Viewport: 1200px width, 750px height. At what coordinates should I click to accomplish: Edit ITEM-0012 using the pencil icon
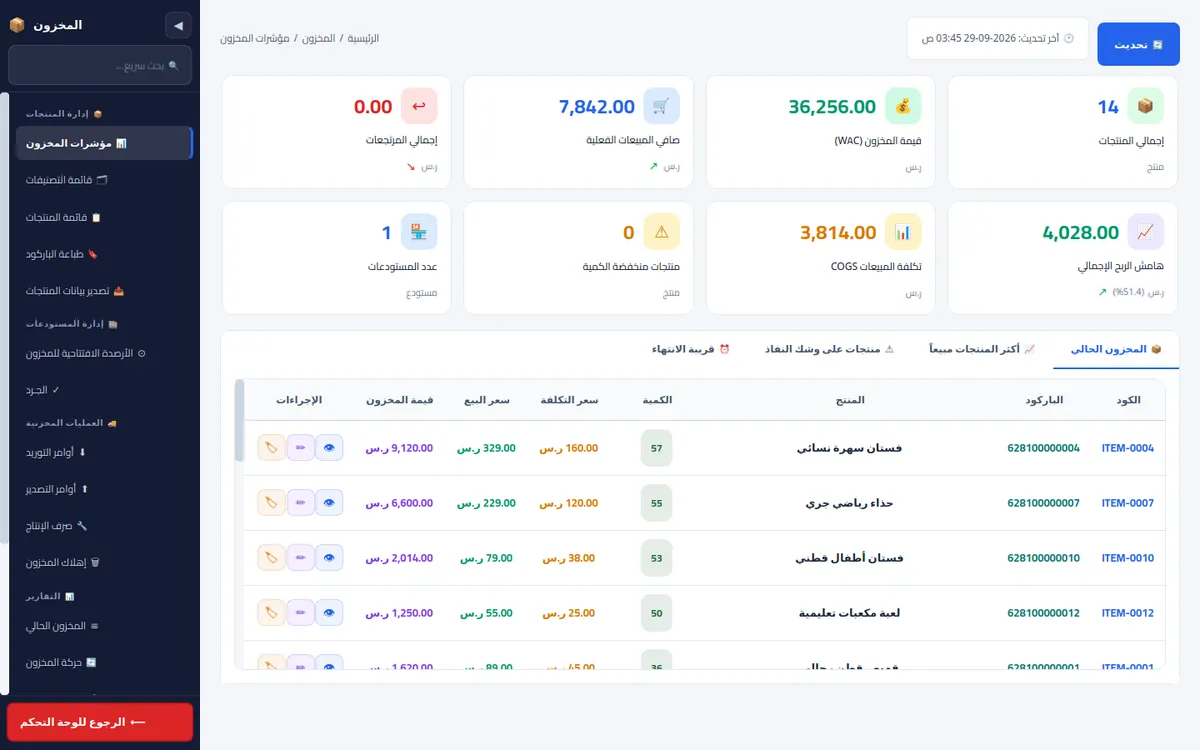[x=300, y=613]
